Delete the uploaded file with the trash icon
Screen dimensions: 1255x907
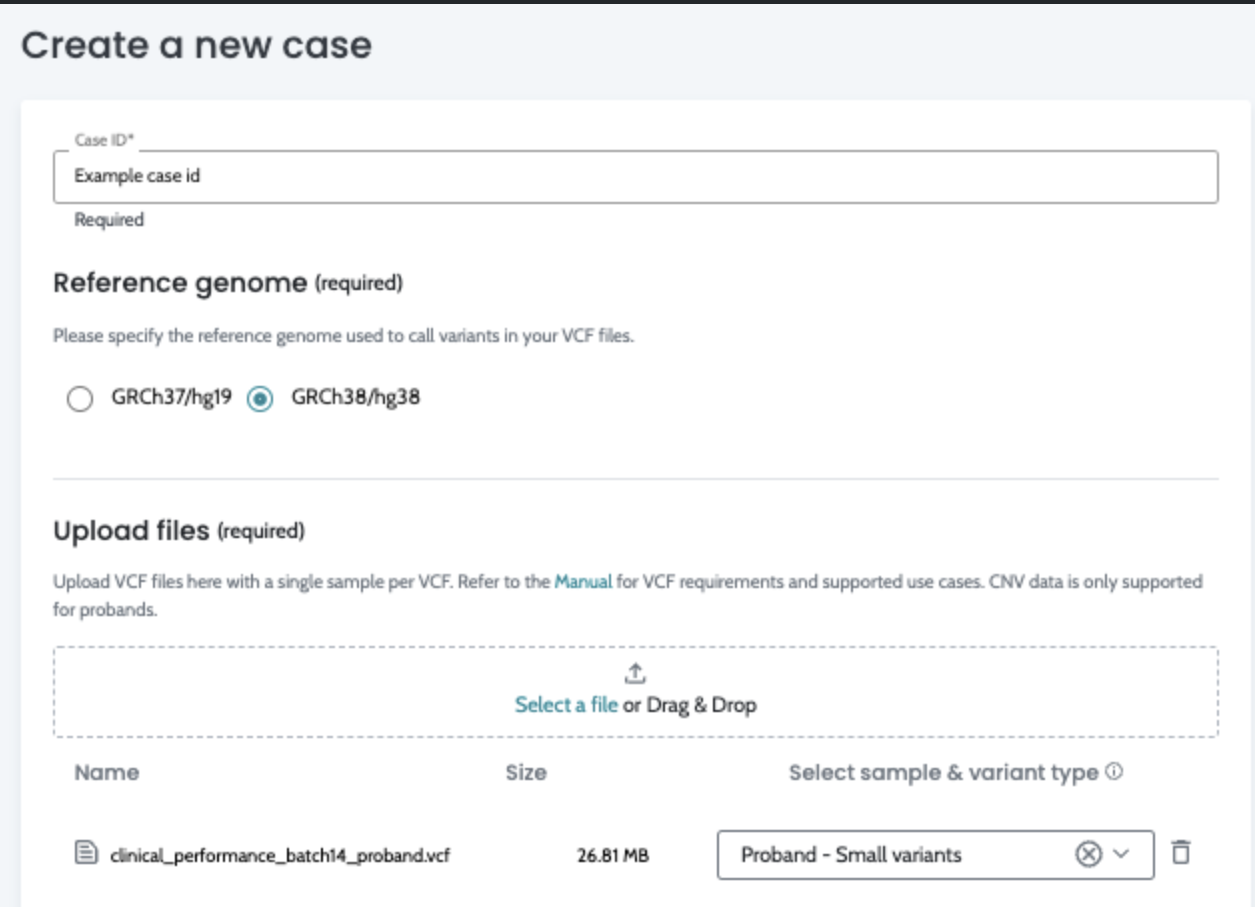[x=1181, y=853]
